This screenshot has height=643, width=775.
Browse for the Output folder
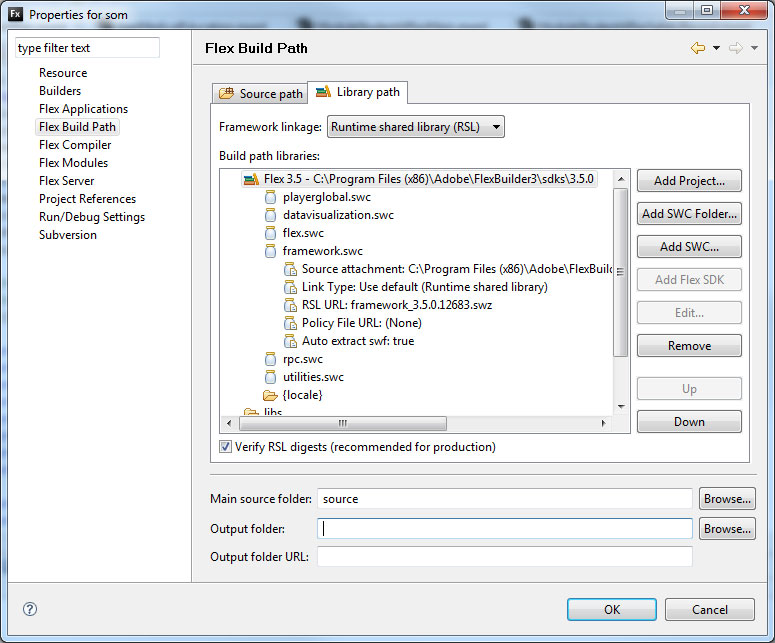tap(727, 529)
